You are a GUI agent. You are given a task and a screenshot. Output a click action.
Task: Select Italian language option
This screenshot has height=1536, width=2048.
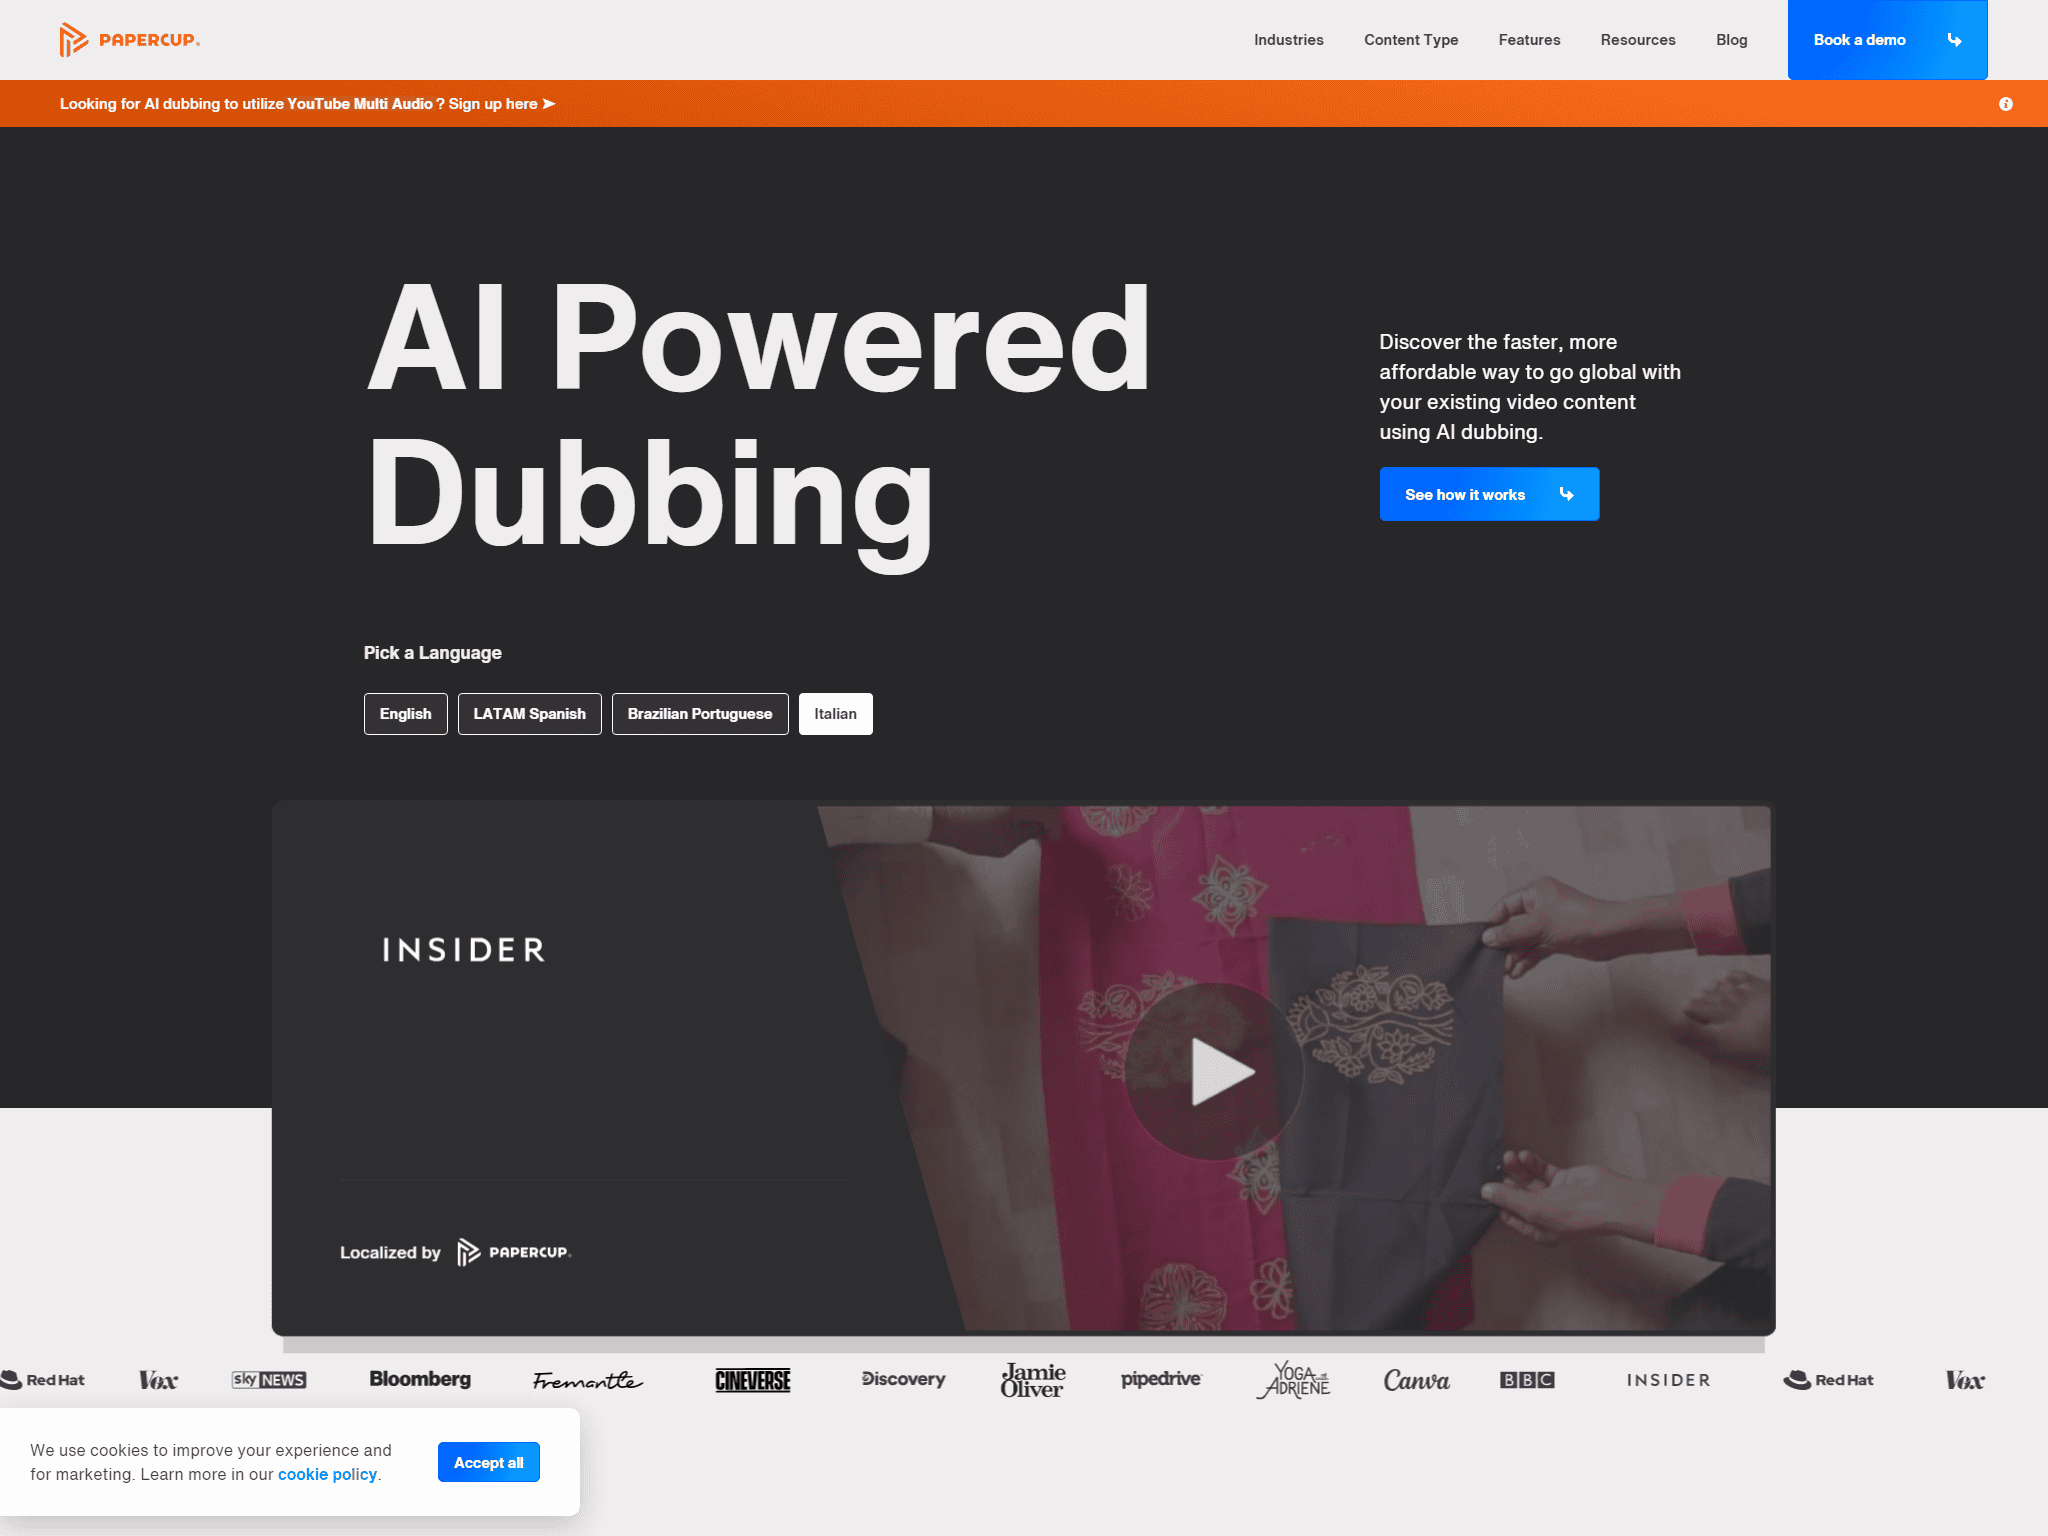click(x=835, y=714)
